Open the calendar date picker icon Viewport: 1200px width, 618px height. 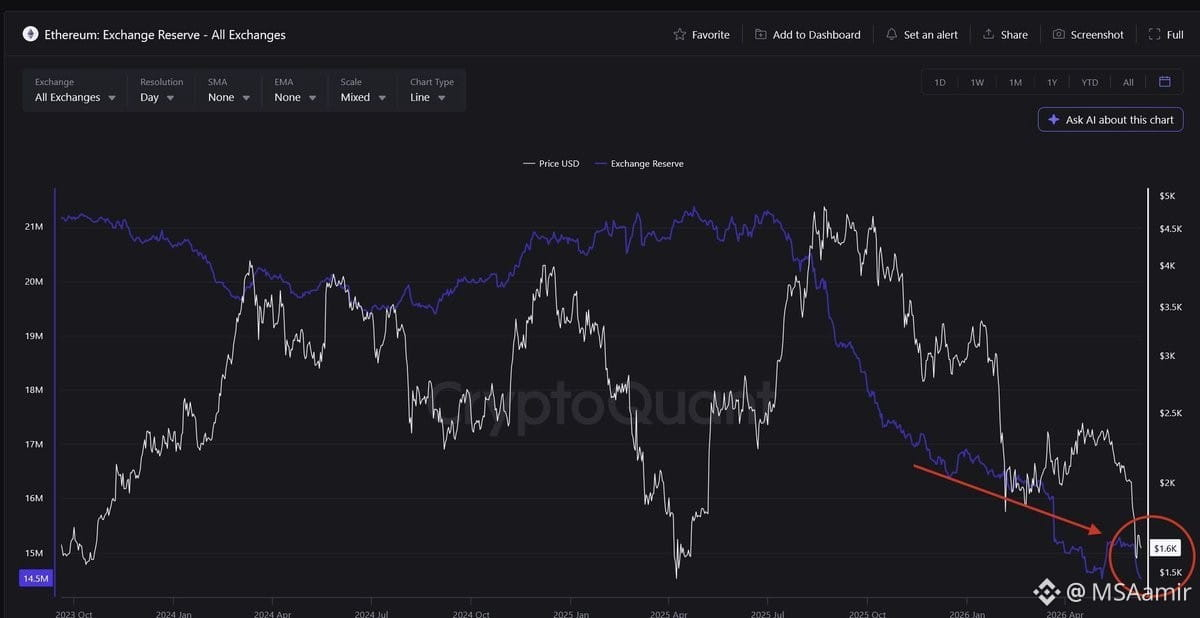(1165, 82)
